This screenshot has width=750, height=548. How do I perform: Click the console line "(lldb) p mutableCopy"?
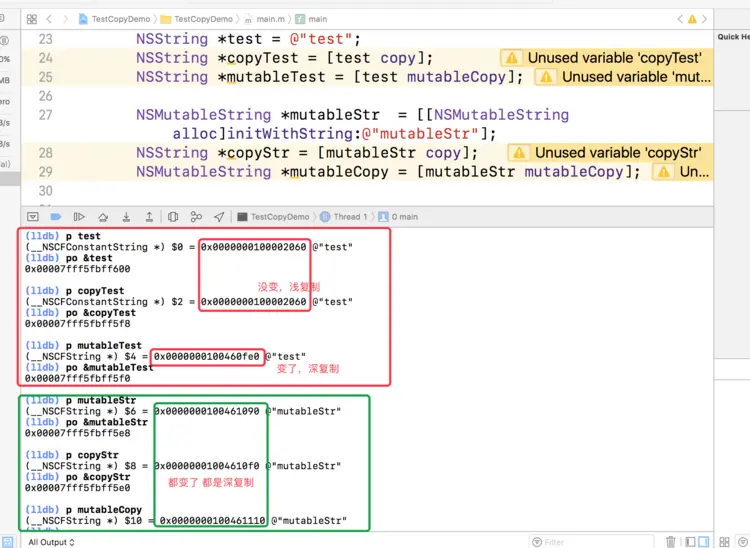pos(83,510)
